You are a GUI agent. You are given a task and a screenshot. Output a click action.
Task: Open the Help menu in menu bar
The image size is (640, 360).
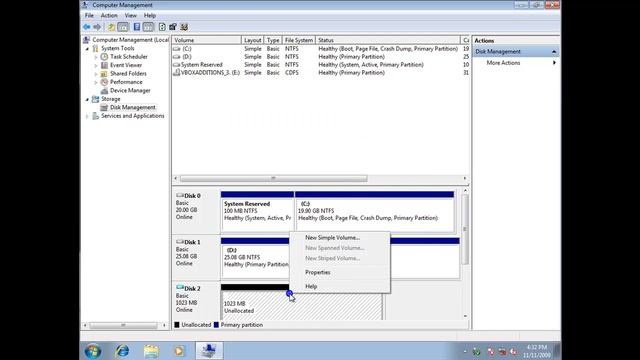pos(150,16)
